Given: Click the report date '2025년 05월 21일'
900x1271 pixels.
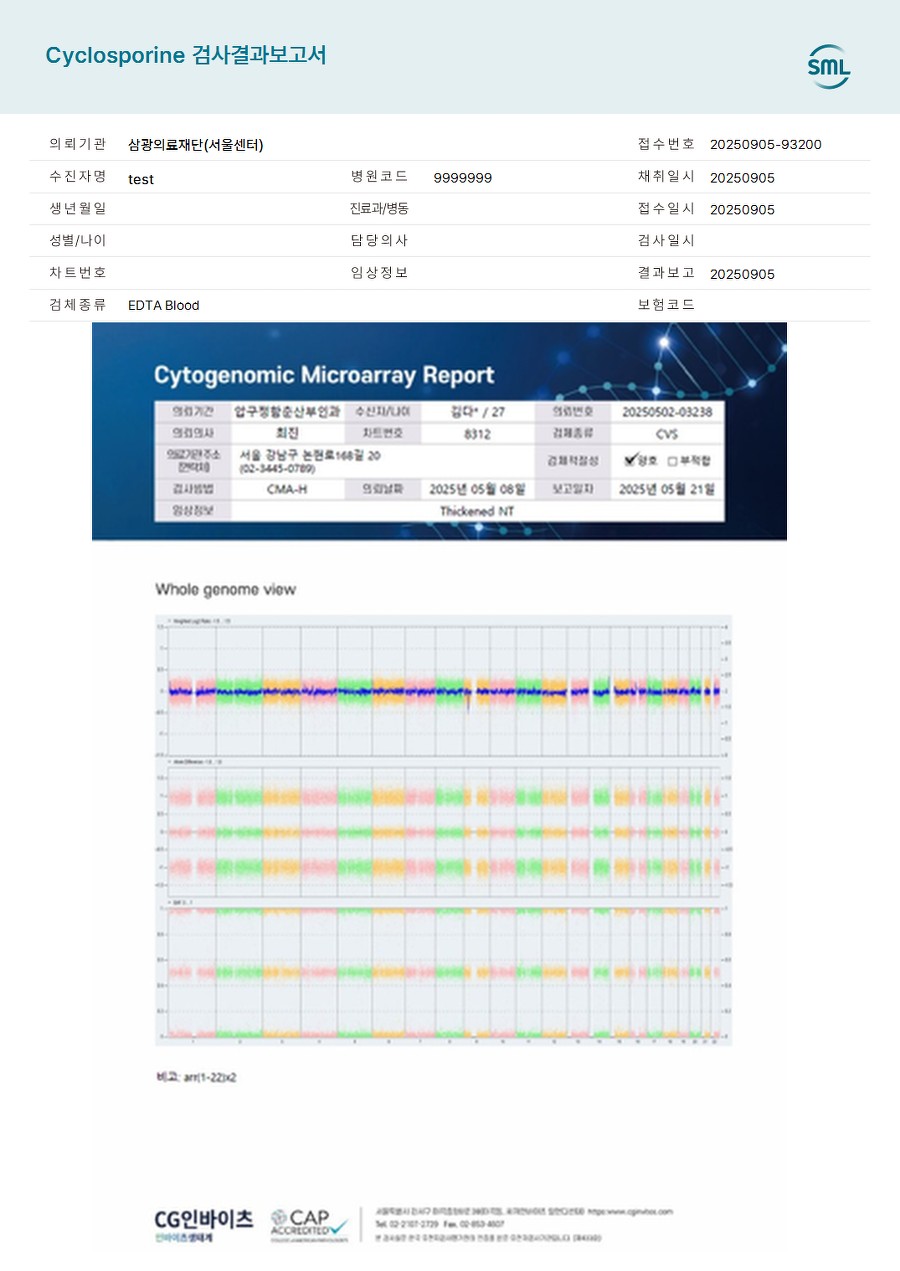Looking at the screenshot, I should [x=667, y=490].
